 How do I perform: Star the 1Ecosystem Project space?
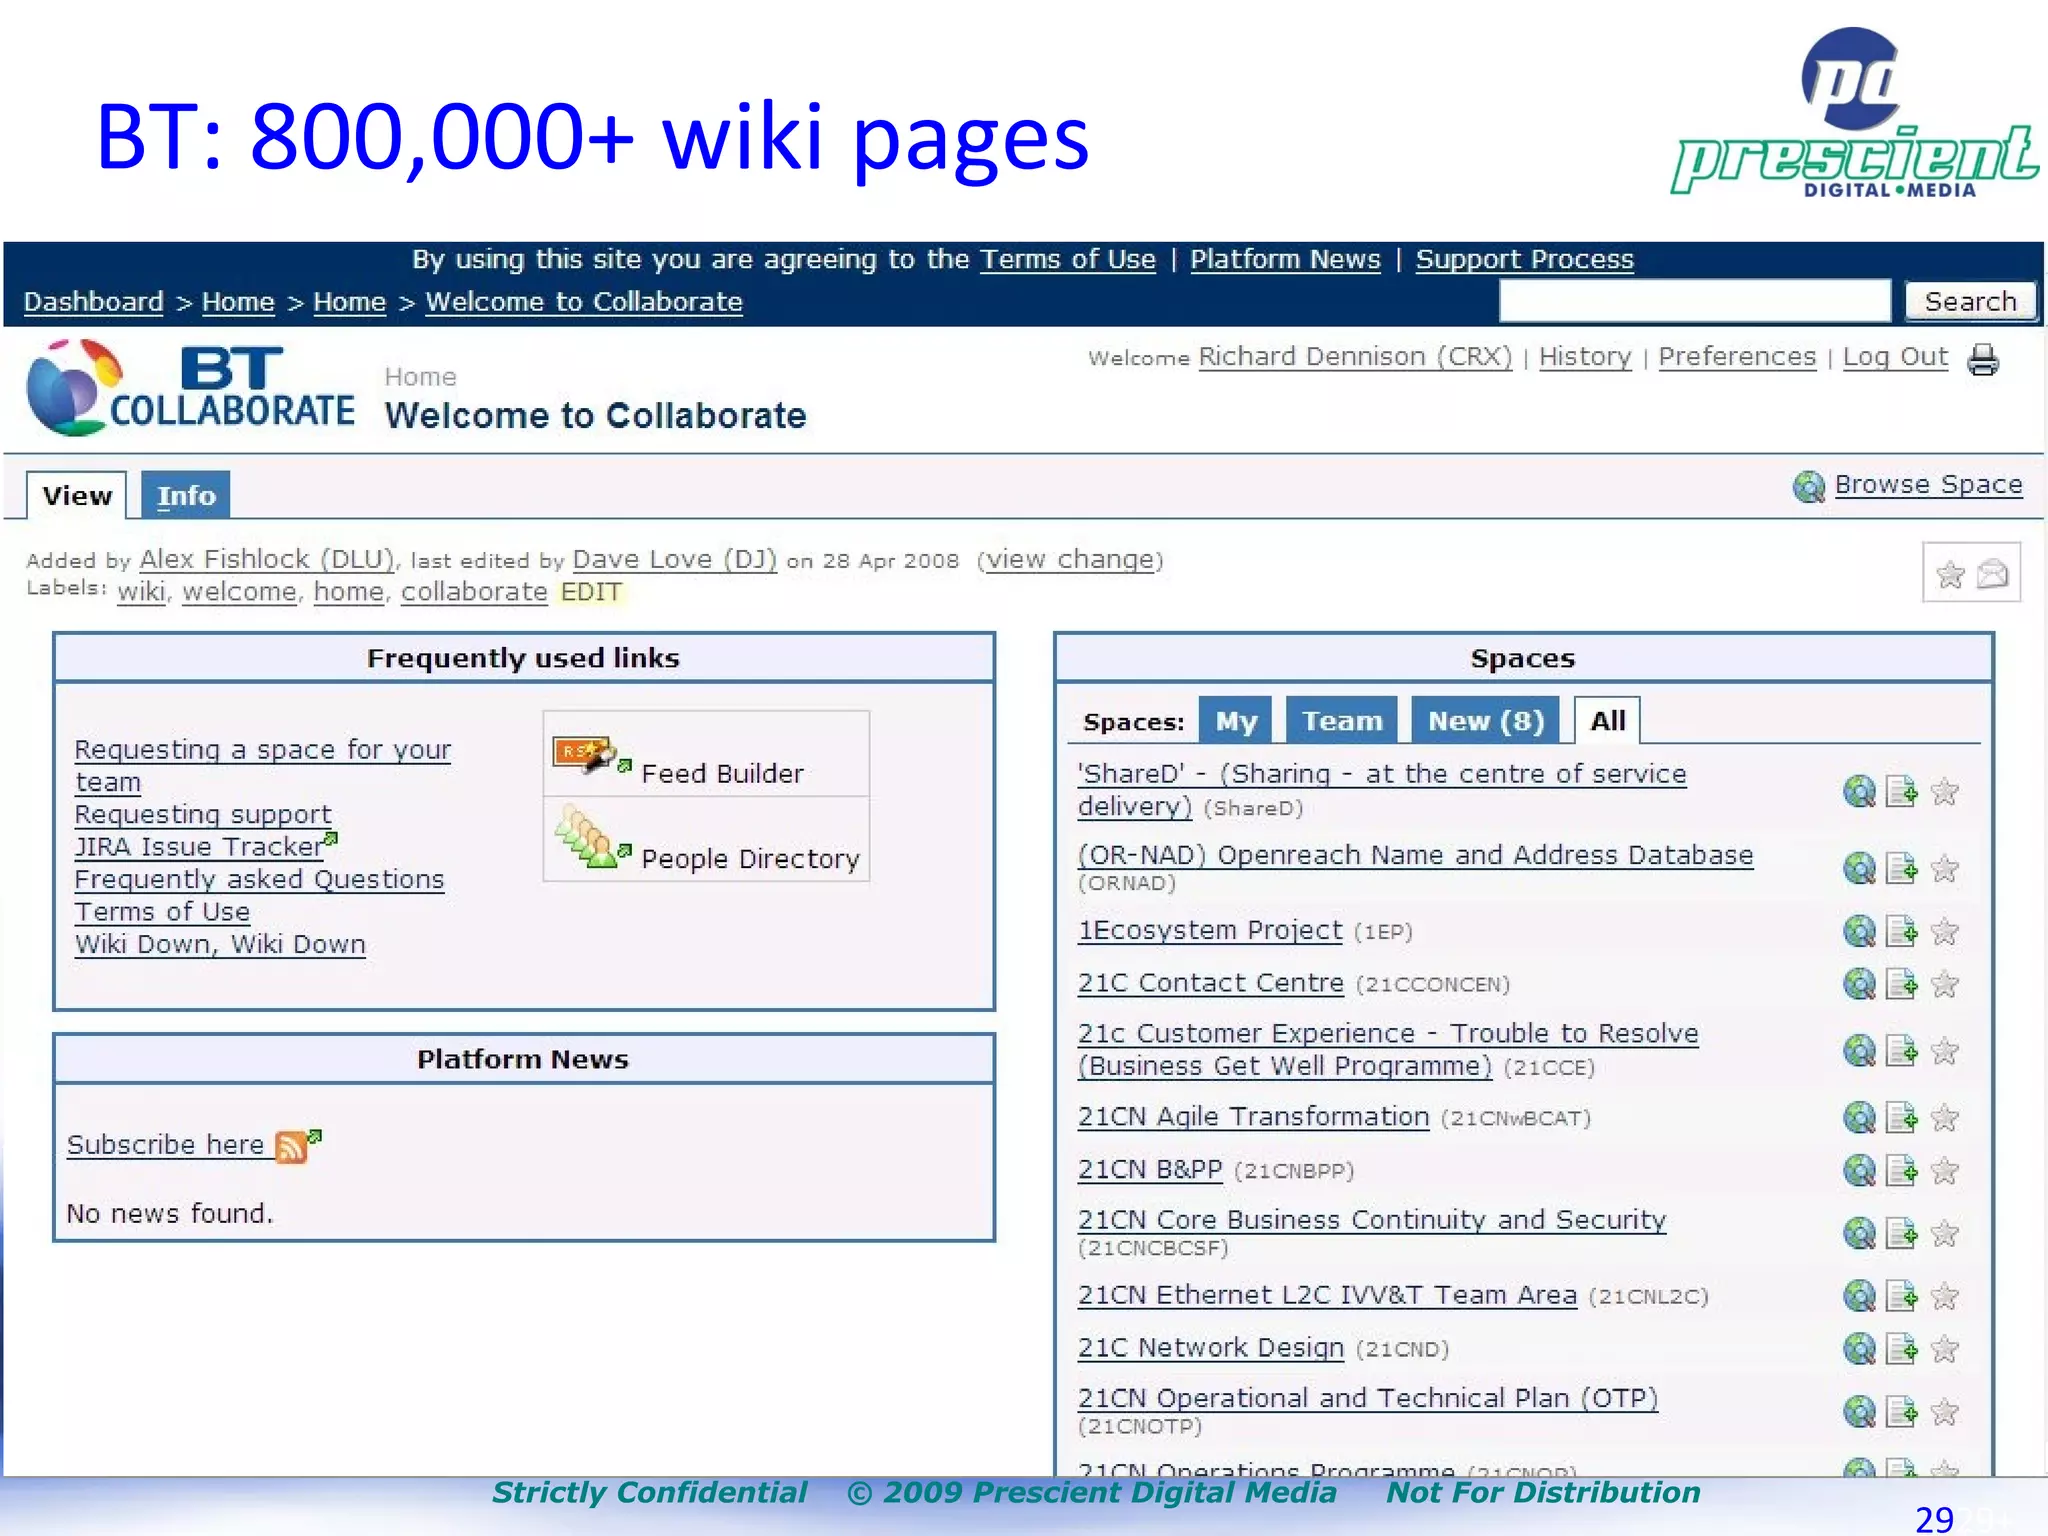pos(1944,932)
